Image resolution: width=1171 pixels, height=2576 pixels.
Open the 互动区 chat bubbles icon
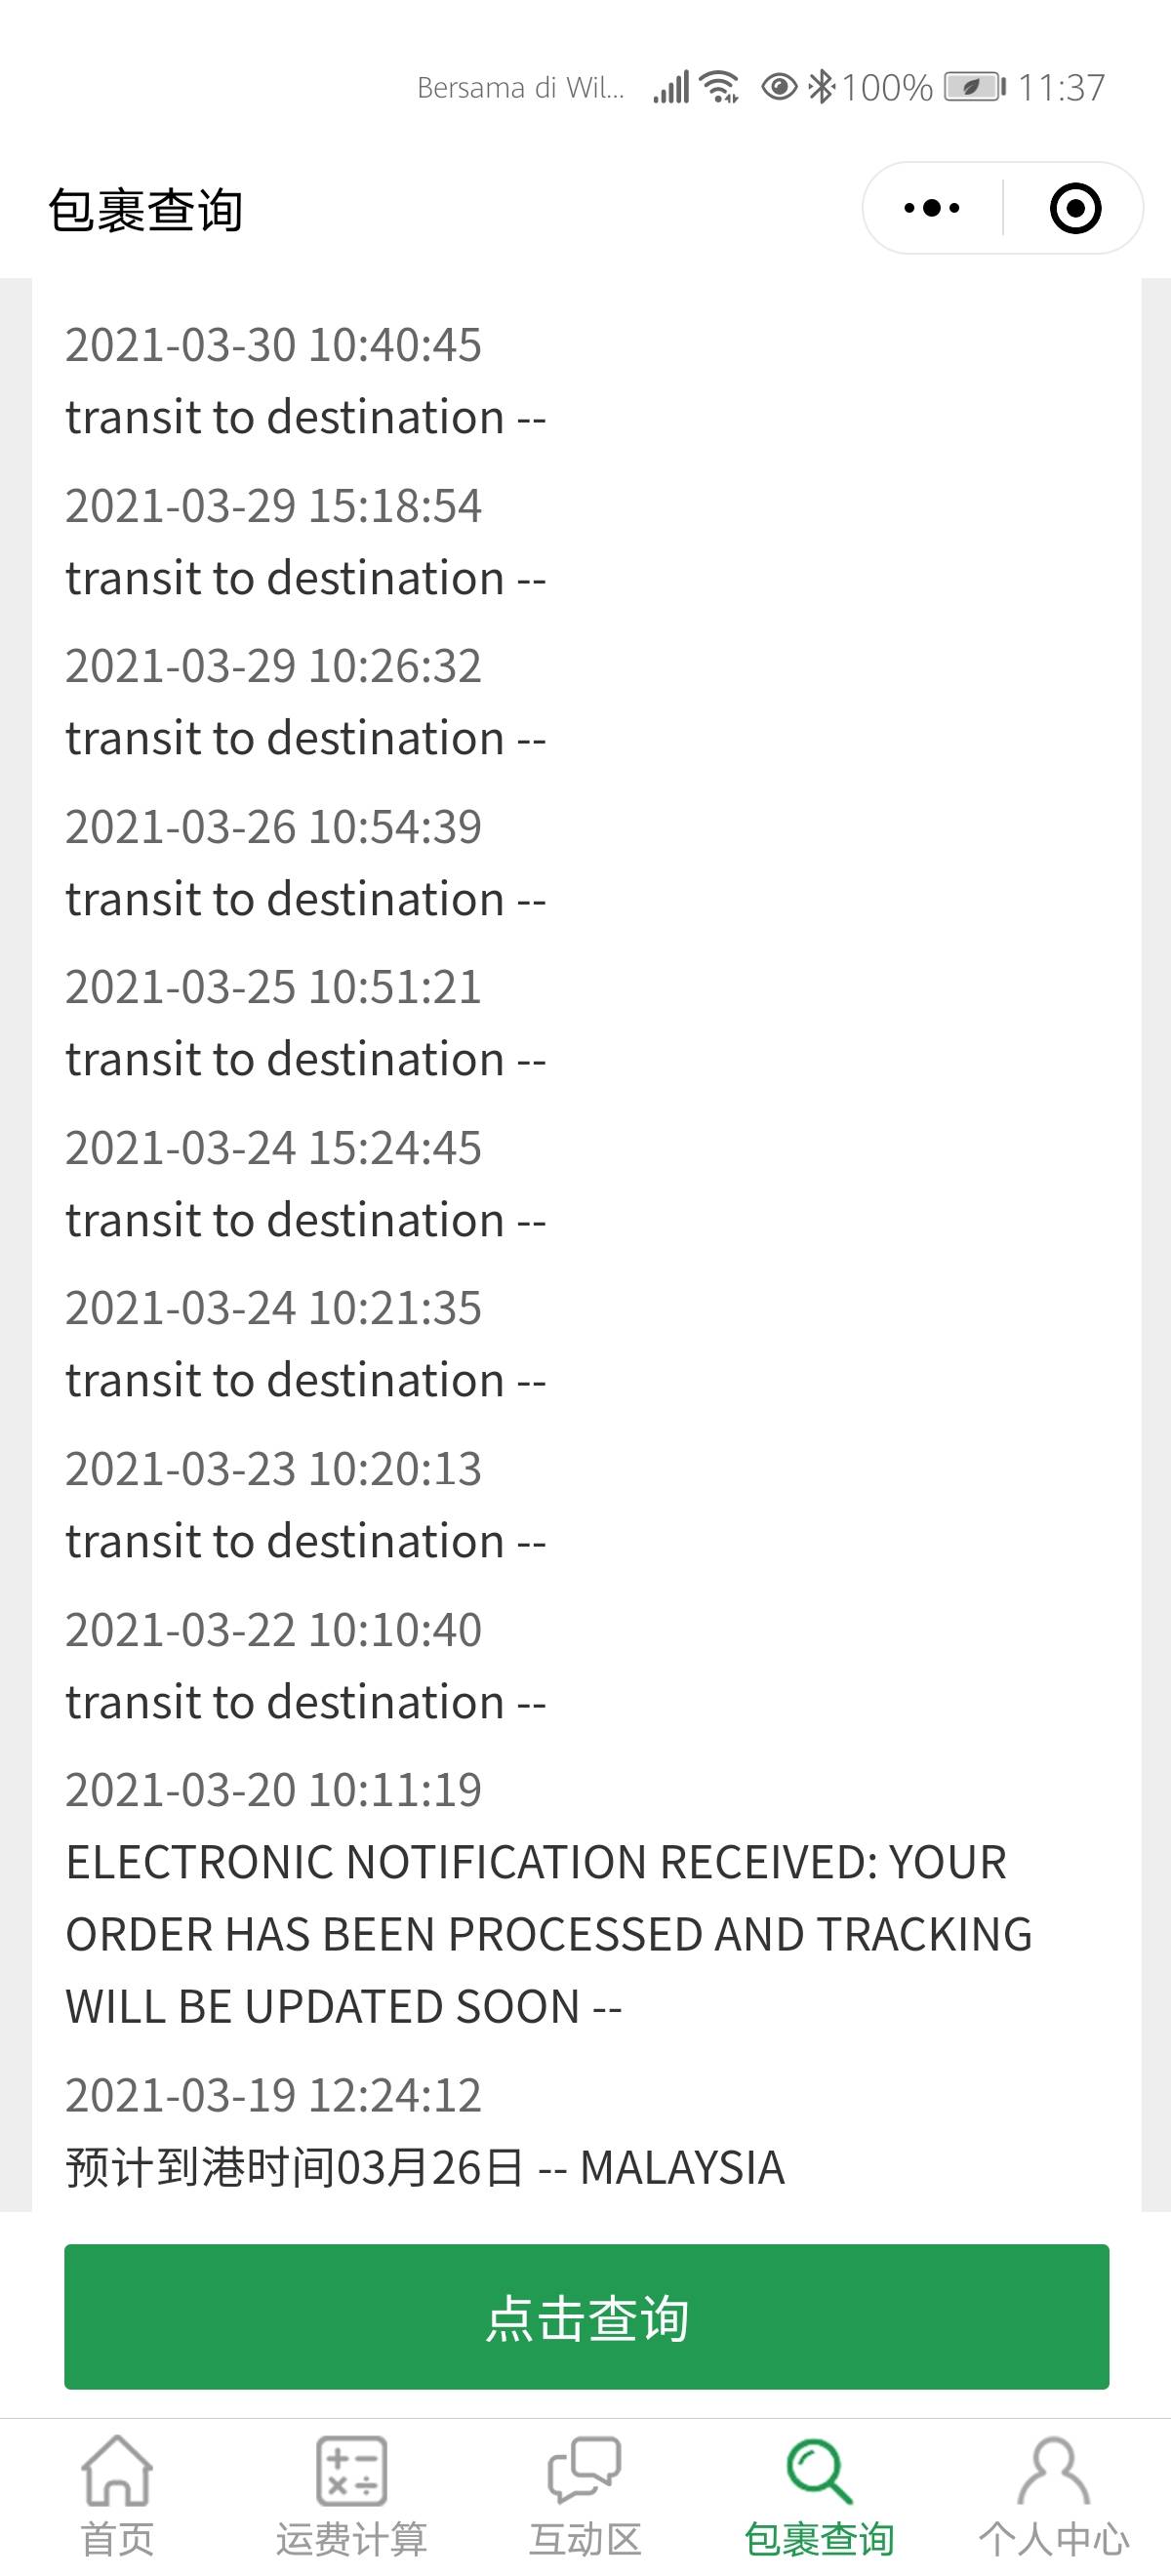pos(585,2470)
